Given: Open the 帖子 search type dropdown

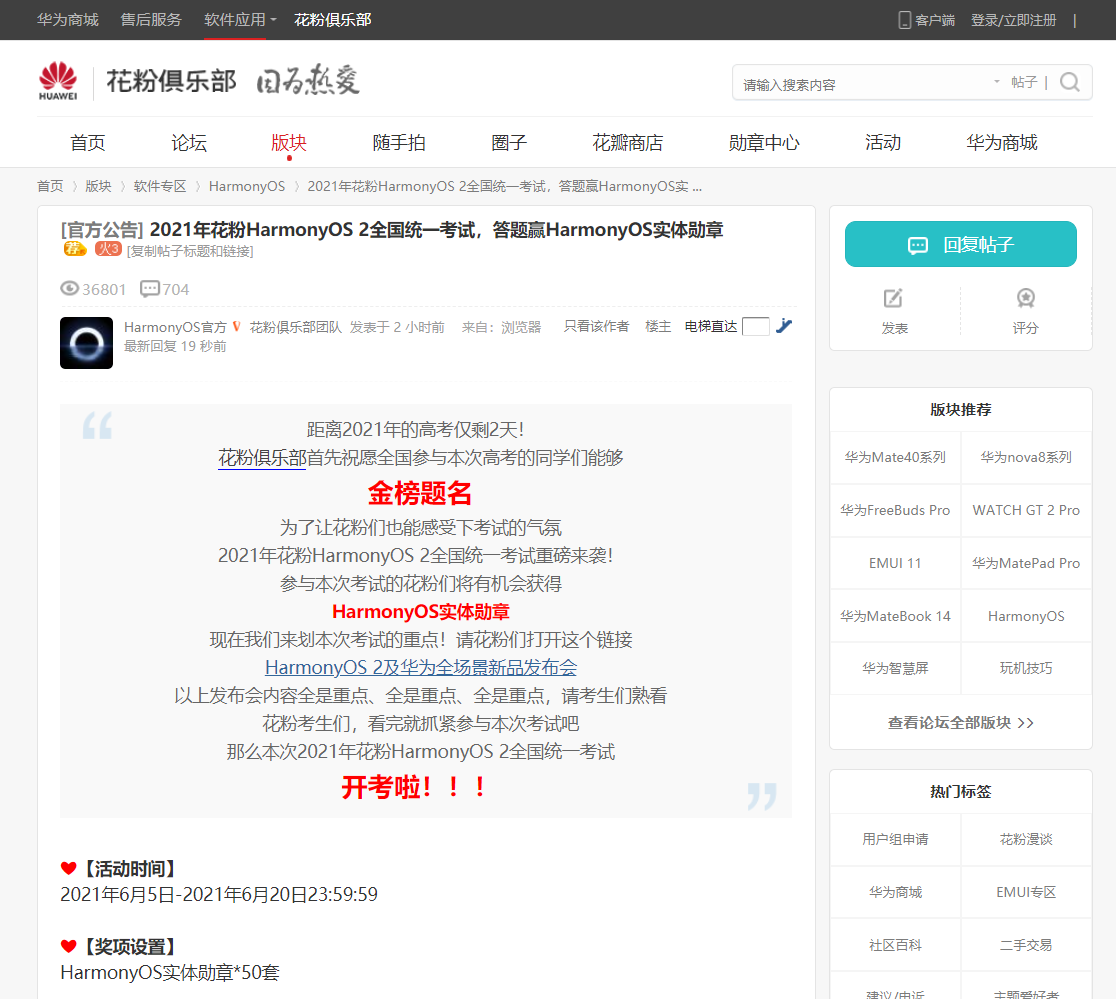Looking at the screenshot, I should (1016, 83).
